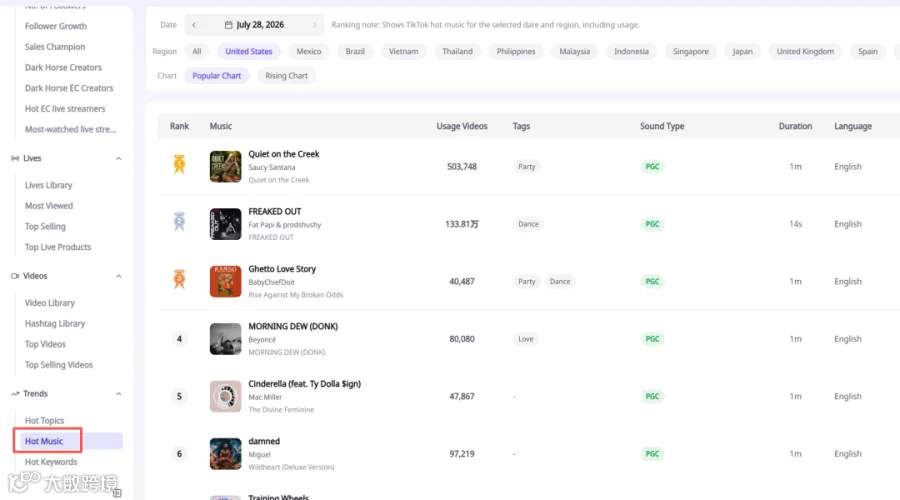The height and width of the screenshot is (500, 900).
Task: Collapse the Videos sidebar section
Action: (x=118, y=276)
